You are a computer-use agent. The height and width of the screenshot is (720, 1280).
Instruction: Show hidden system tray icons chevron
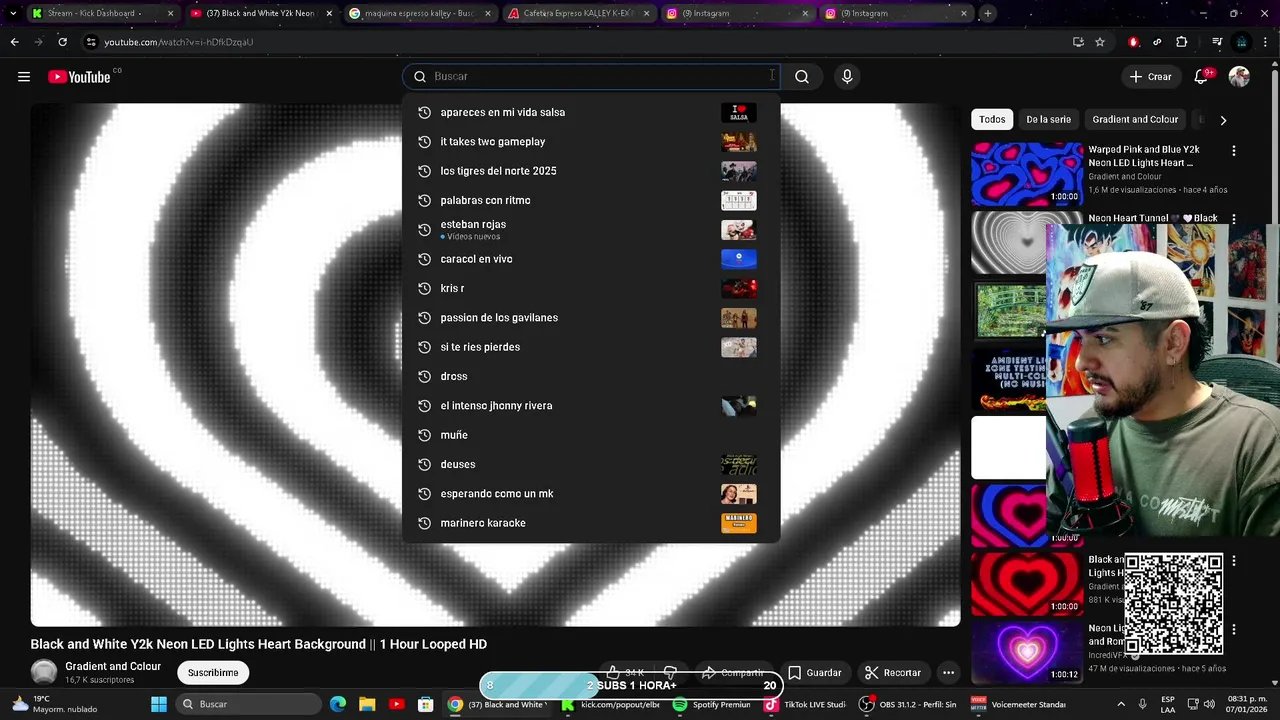[1120, 704]
